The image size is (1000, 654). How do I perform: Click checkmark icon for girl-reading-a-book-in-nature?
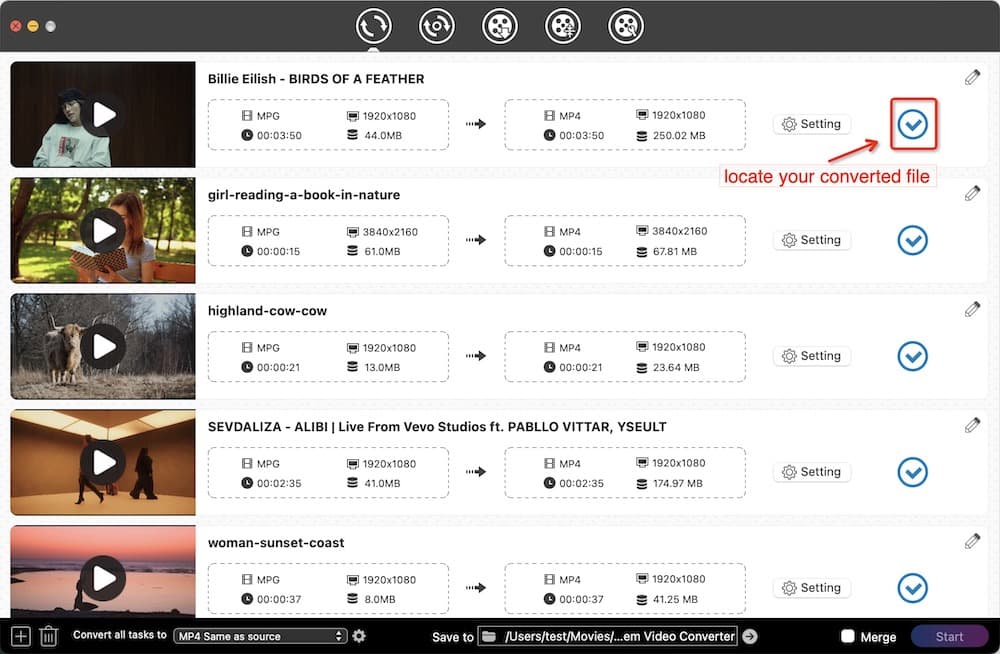click(x=913, y=241)
